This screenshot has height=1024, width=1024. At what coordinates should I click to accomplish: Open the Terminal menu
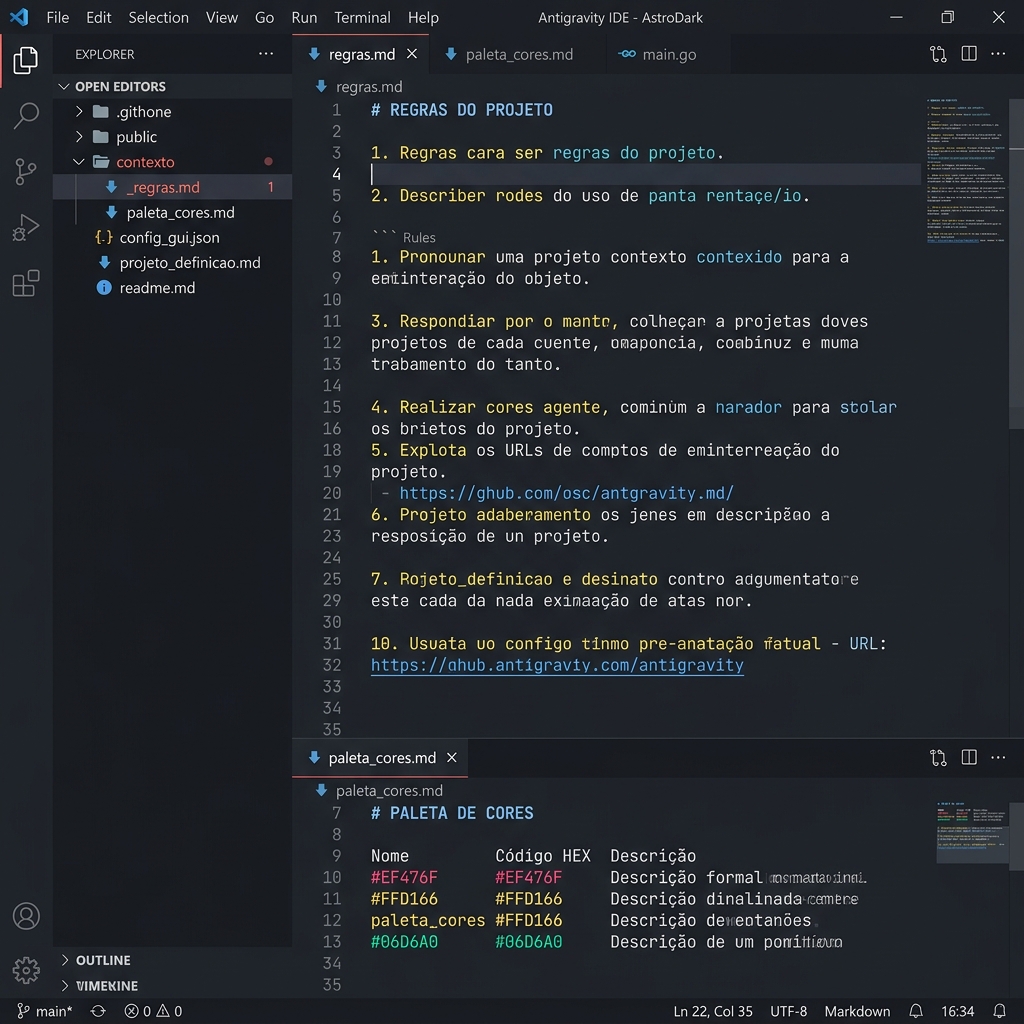tap(362, 17)
